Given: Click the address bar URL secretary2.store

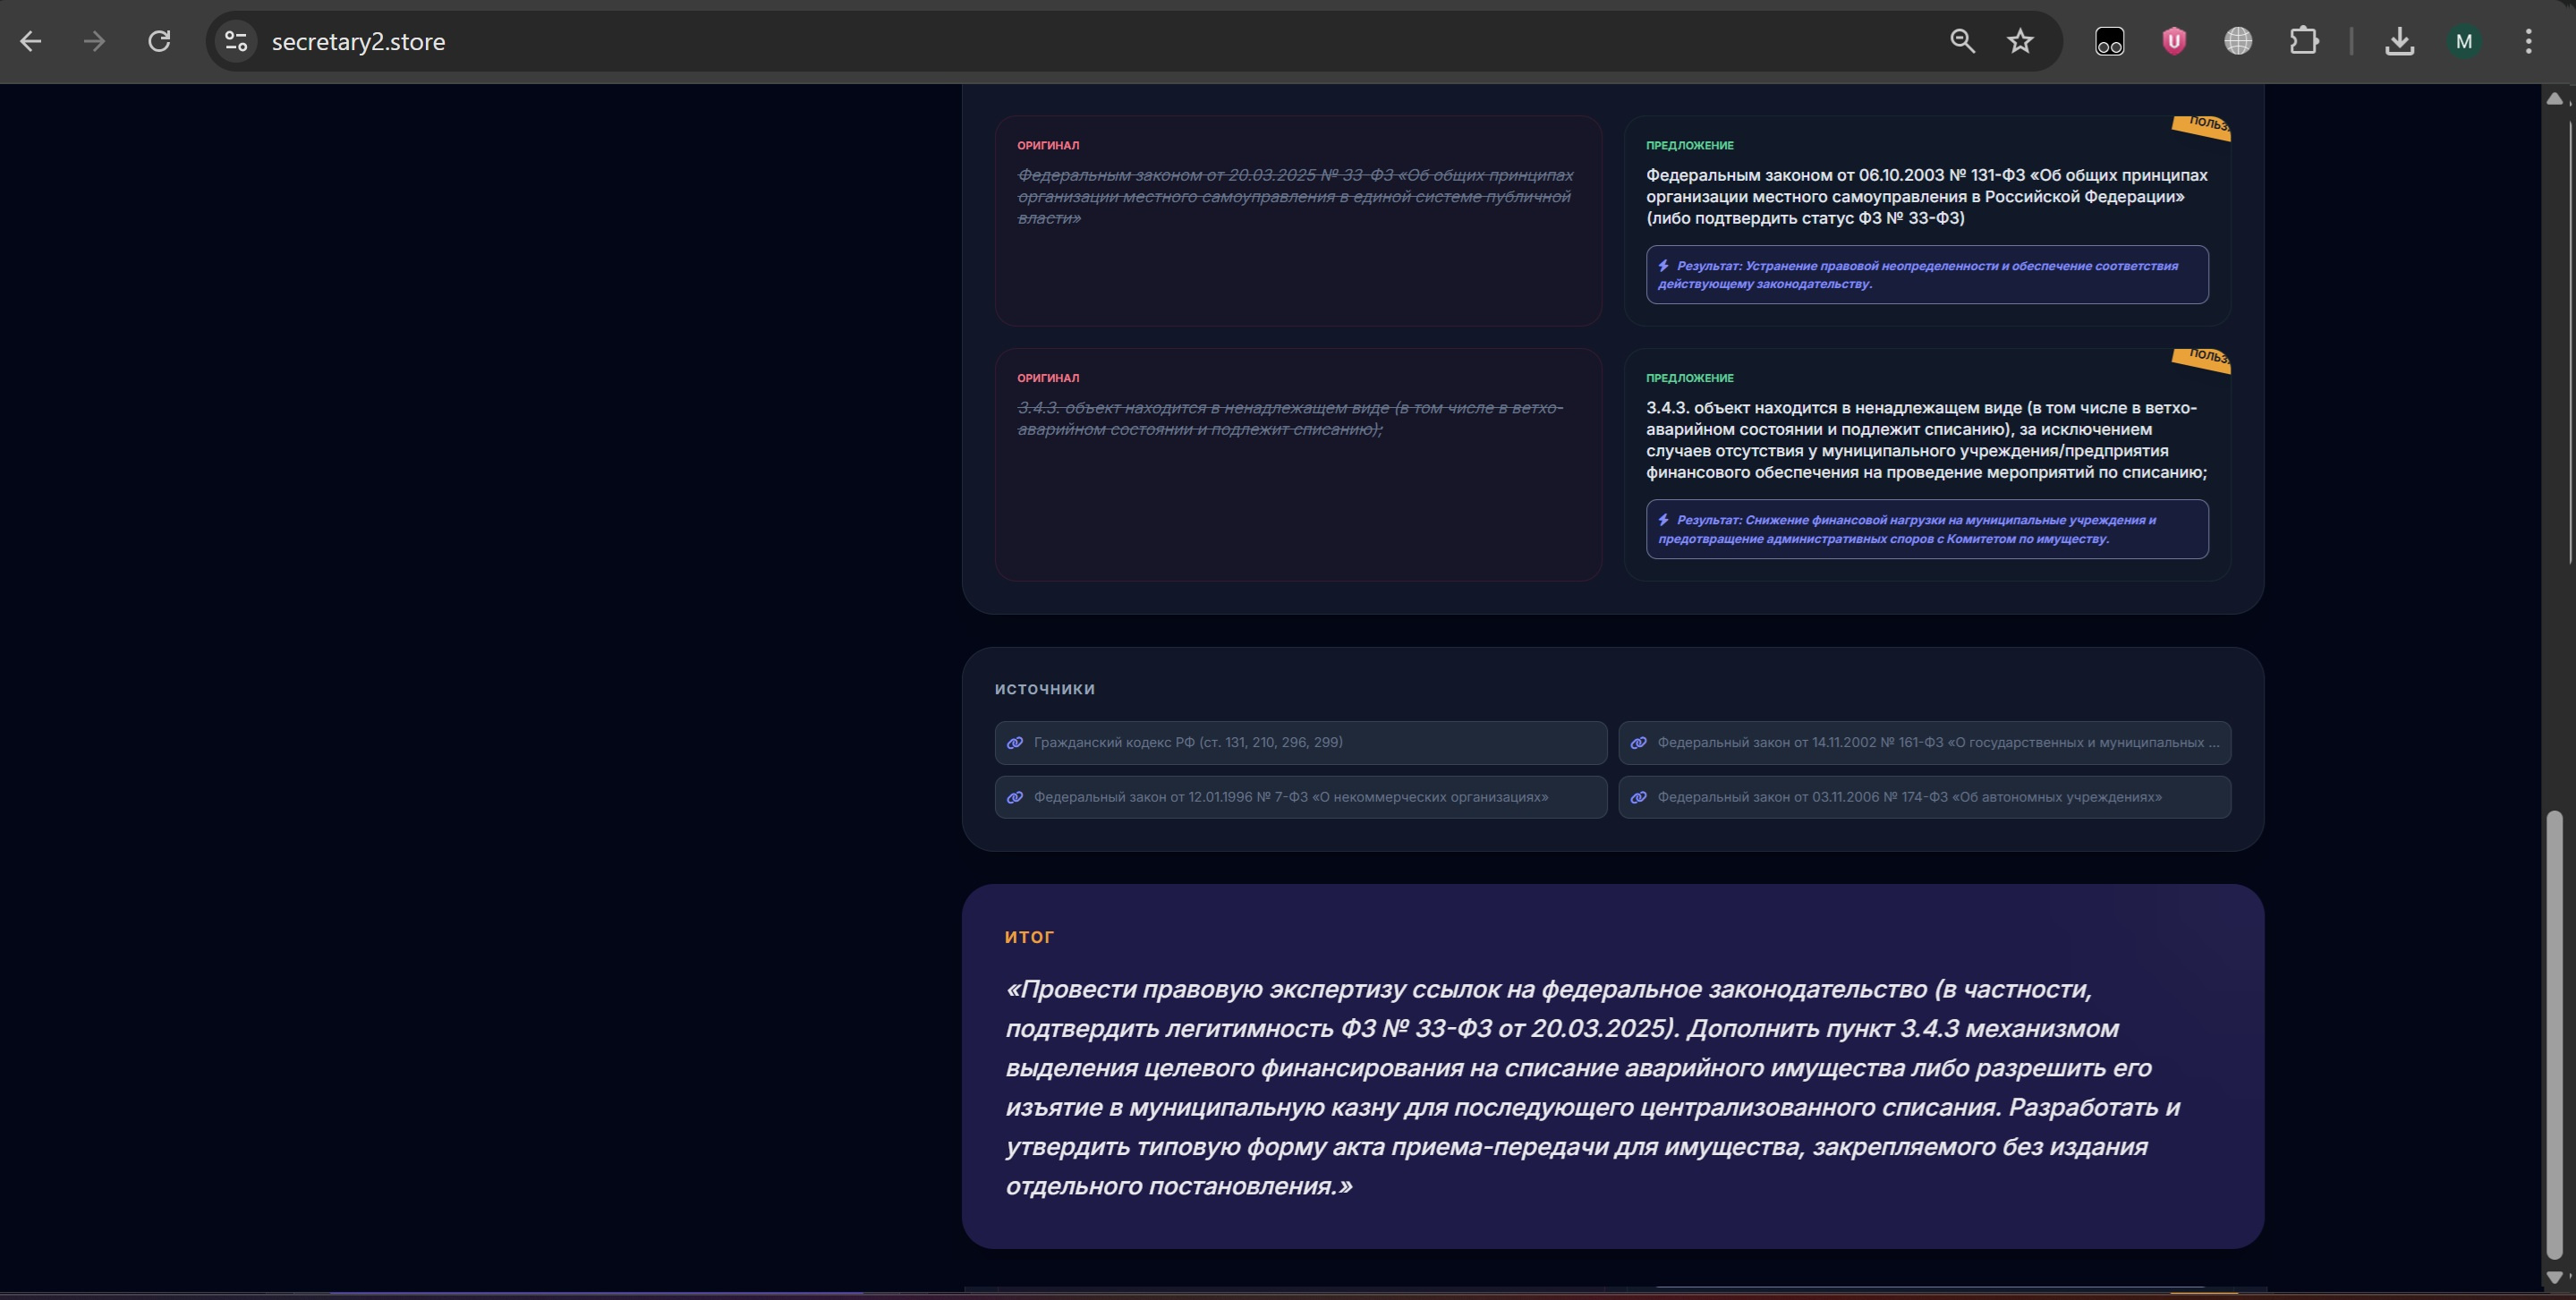Looking at the screenshot, I should 358,41.
